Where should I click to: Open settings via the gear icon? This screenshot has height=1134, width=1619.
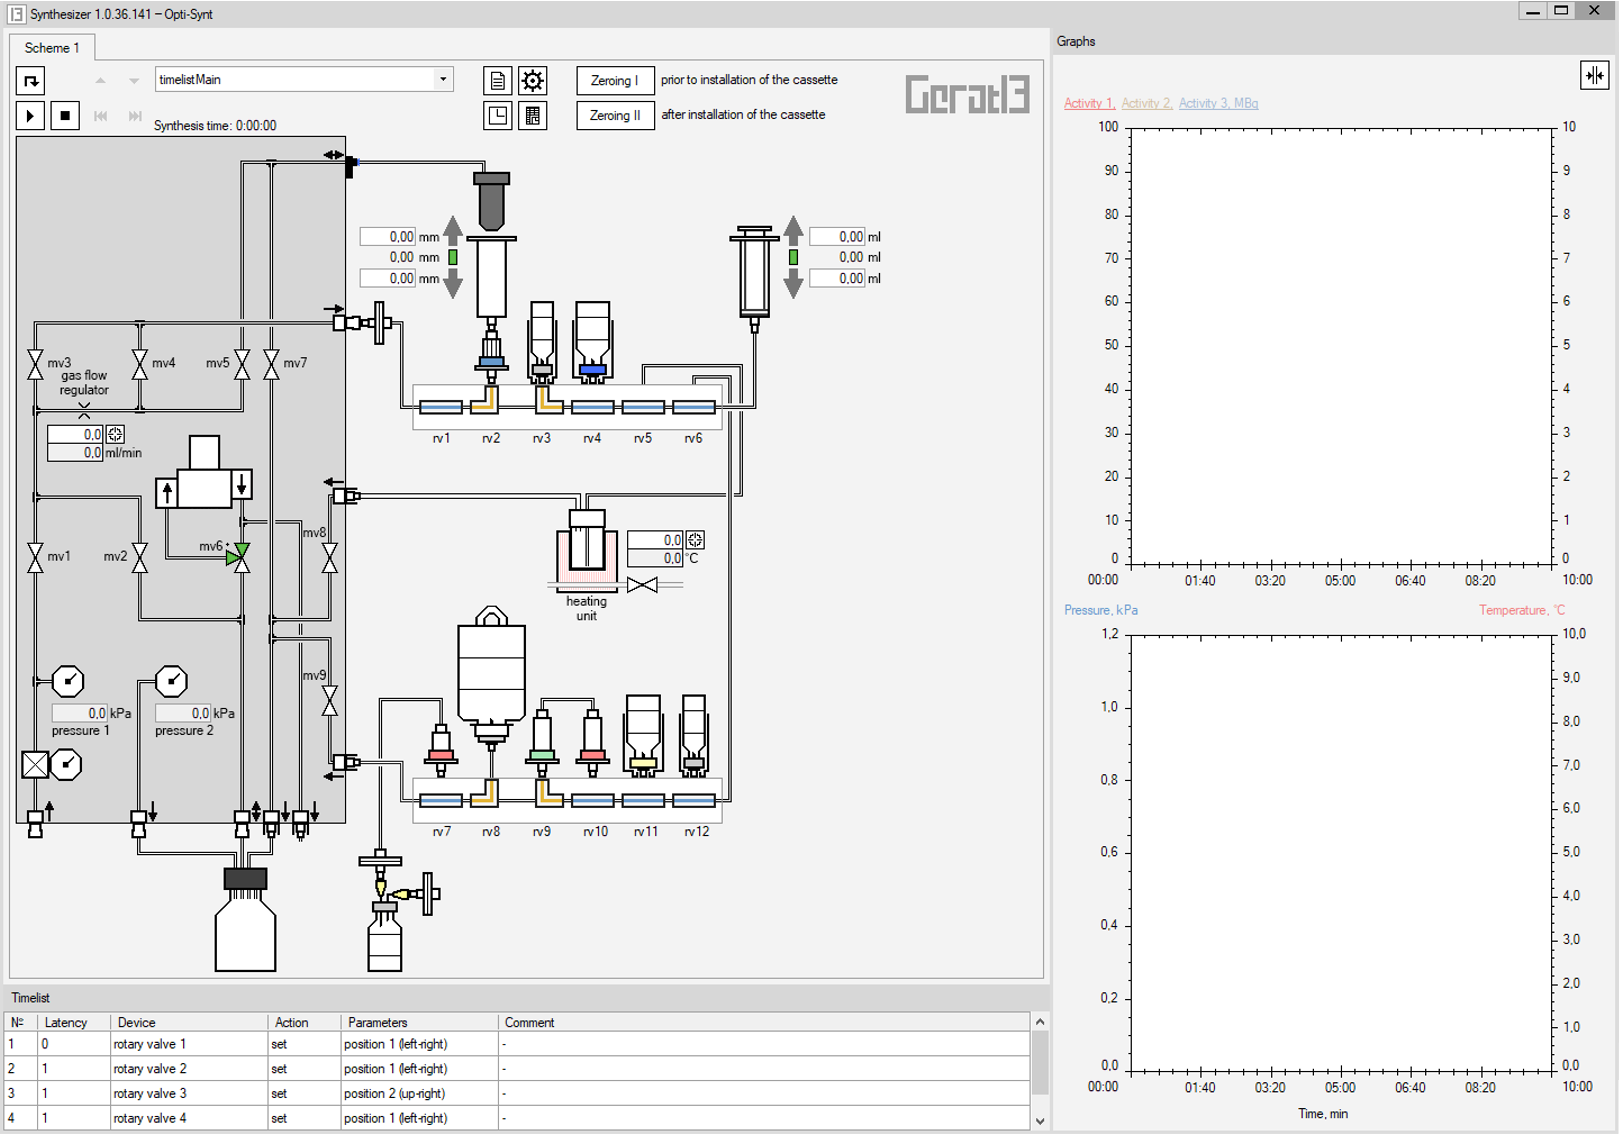pyautogui.click(x=533, y=80)
